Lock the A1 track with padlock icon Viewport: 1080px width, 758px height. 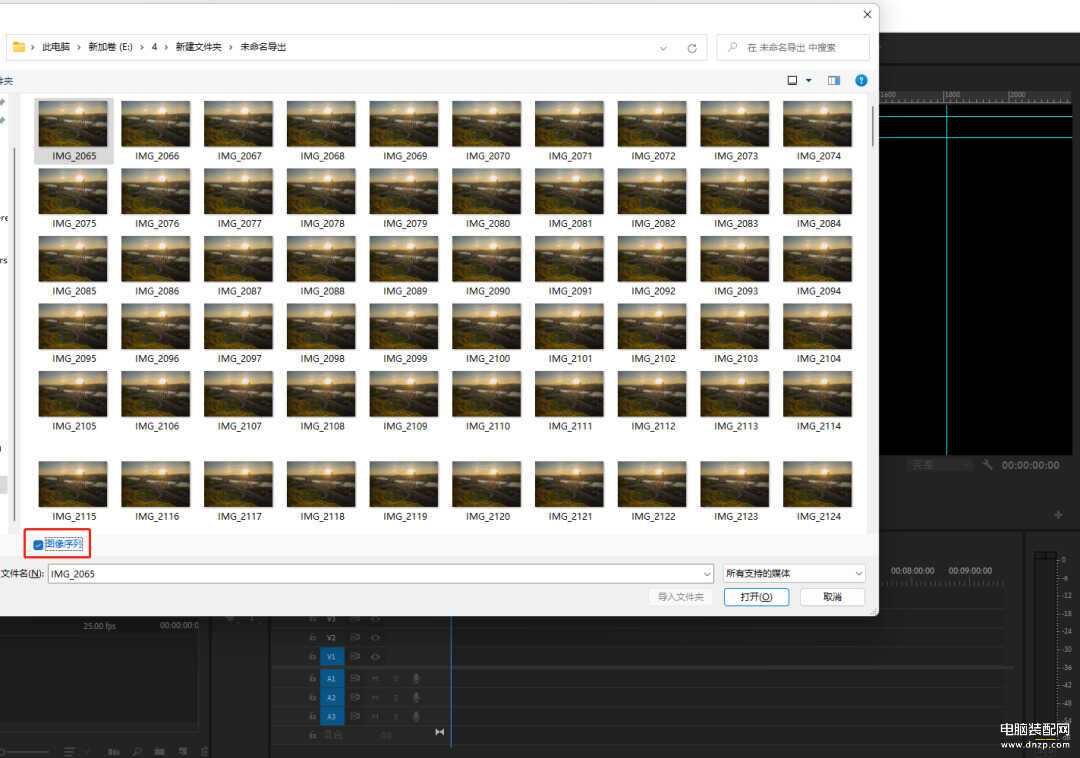[312, 679]
